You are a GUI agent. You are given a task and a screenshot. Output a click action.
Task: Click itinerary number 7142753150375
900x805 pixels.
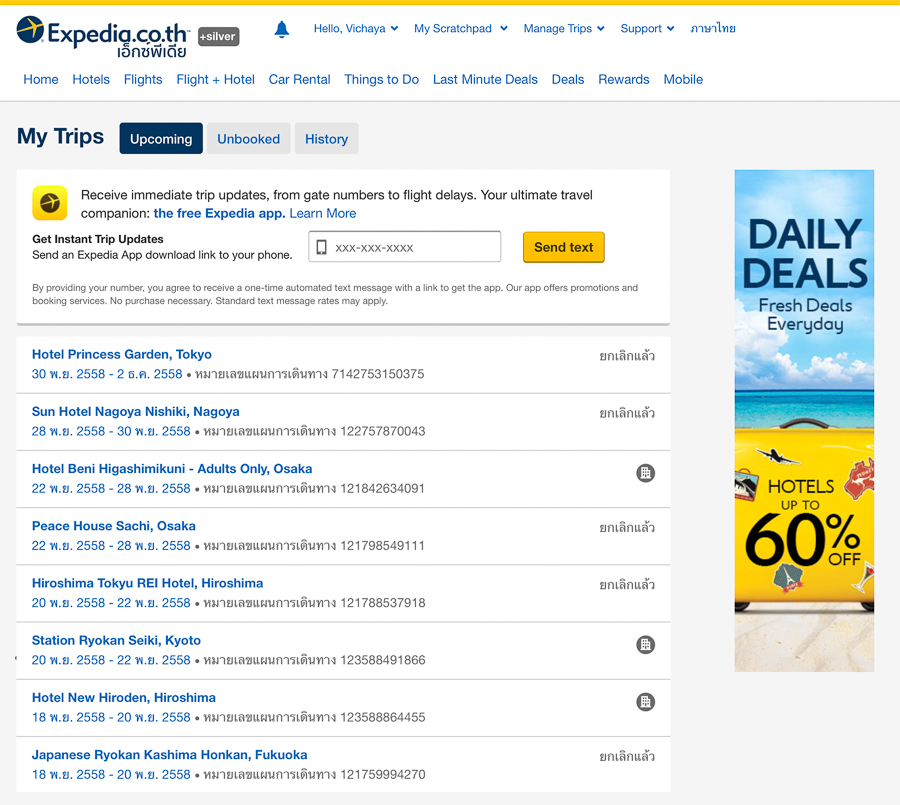tap(378, 374)
